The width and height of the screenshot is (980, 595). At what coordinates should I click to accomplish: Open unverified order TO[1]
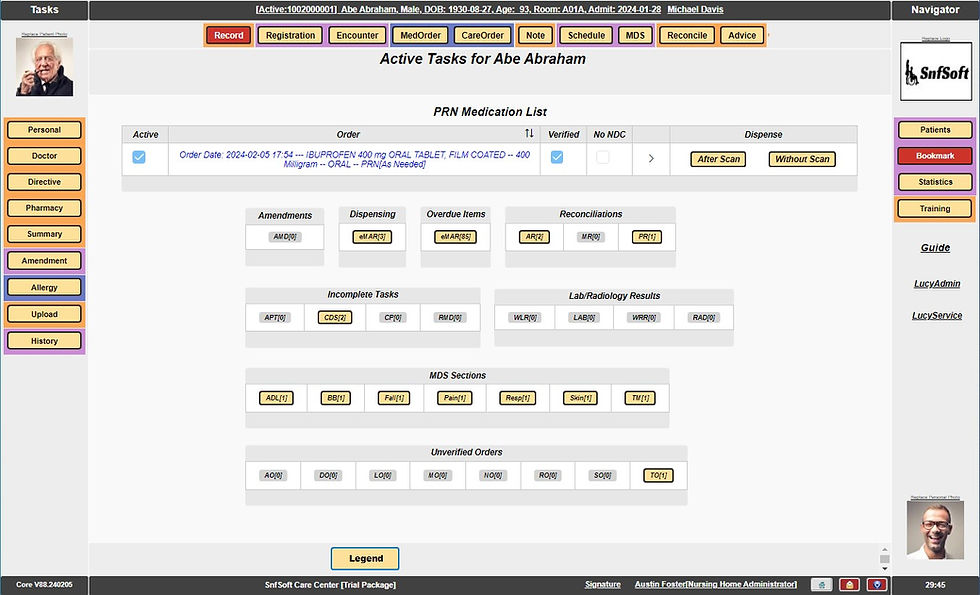[x=658, y=476]
